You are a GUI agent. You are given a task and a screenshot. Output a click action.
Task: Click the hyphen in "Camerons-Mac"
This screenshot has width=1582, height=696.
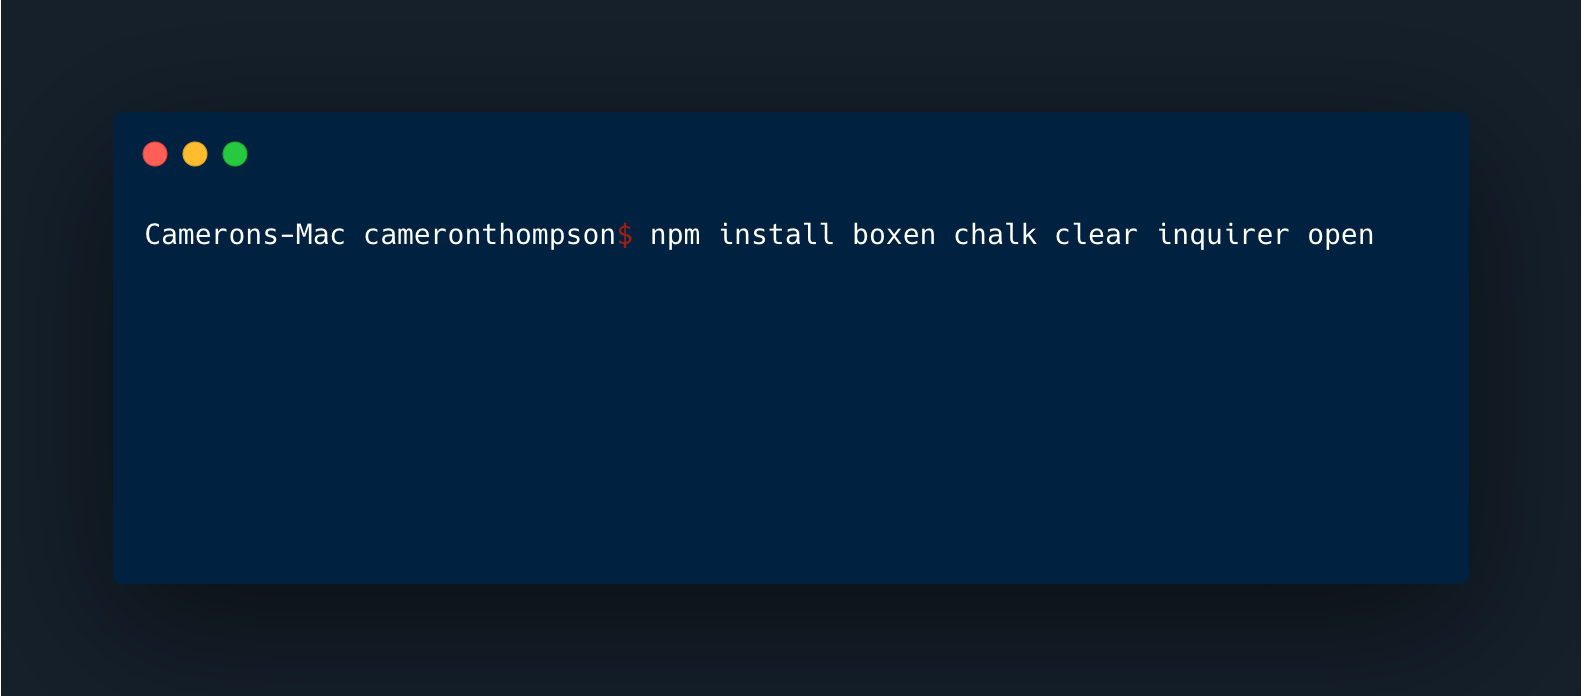pos(287,236)
